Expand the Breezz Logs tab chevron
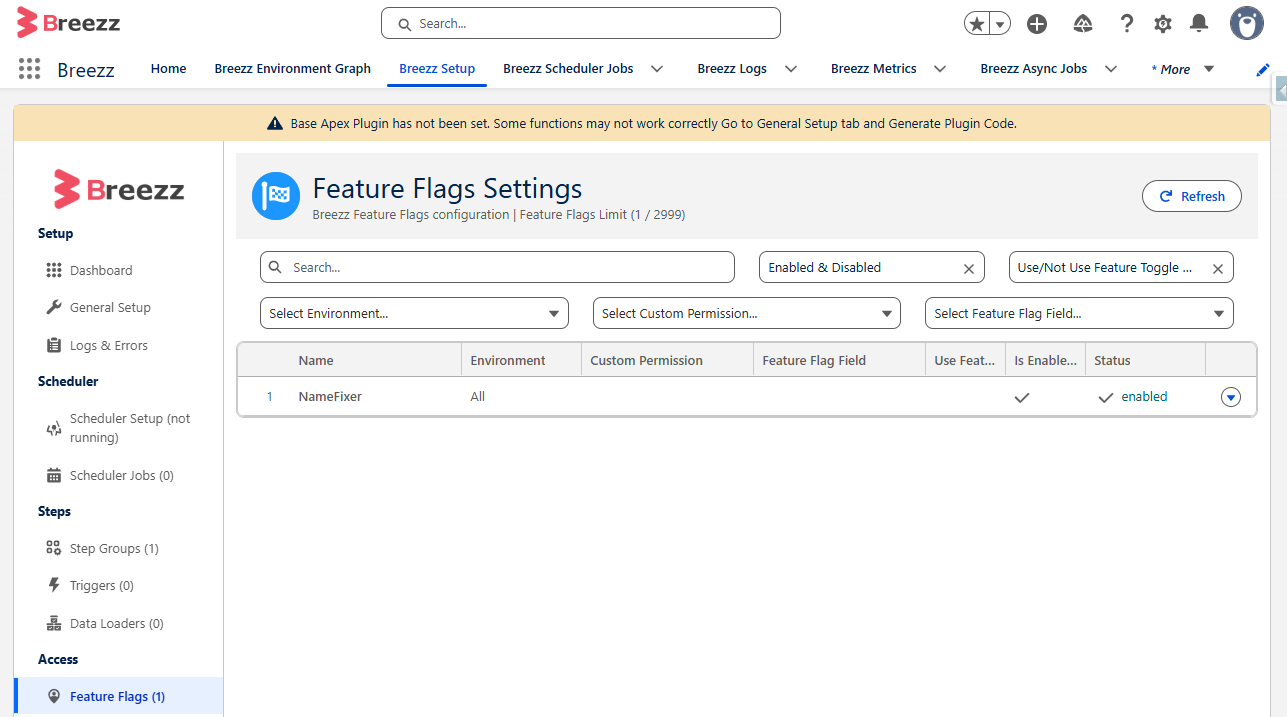This screenshot has height=717, width=1287. point(791,69)
